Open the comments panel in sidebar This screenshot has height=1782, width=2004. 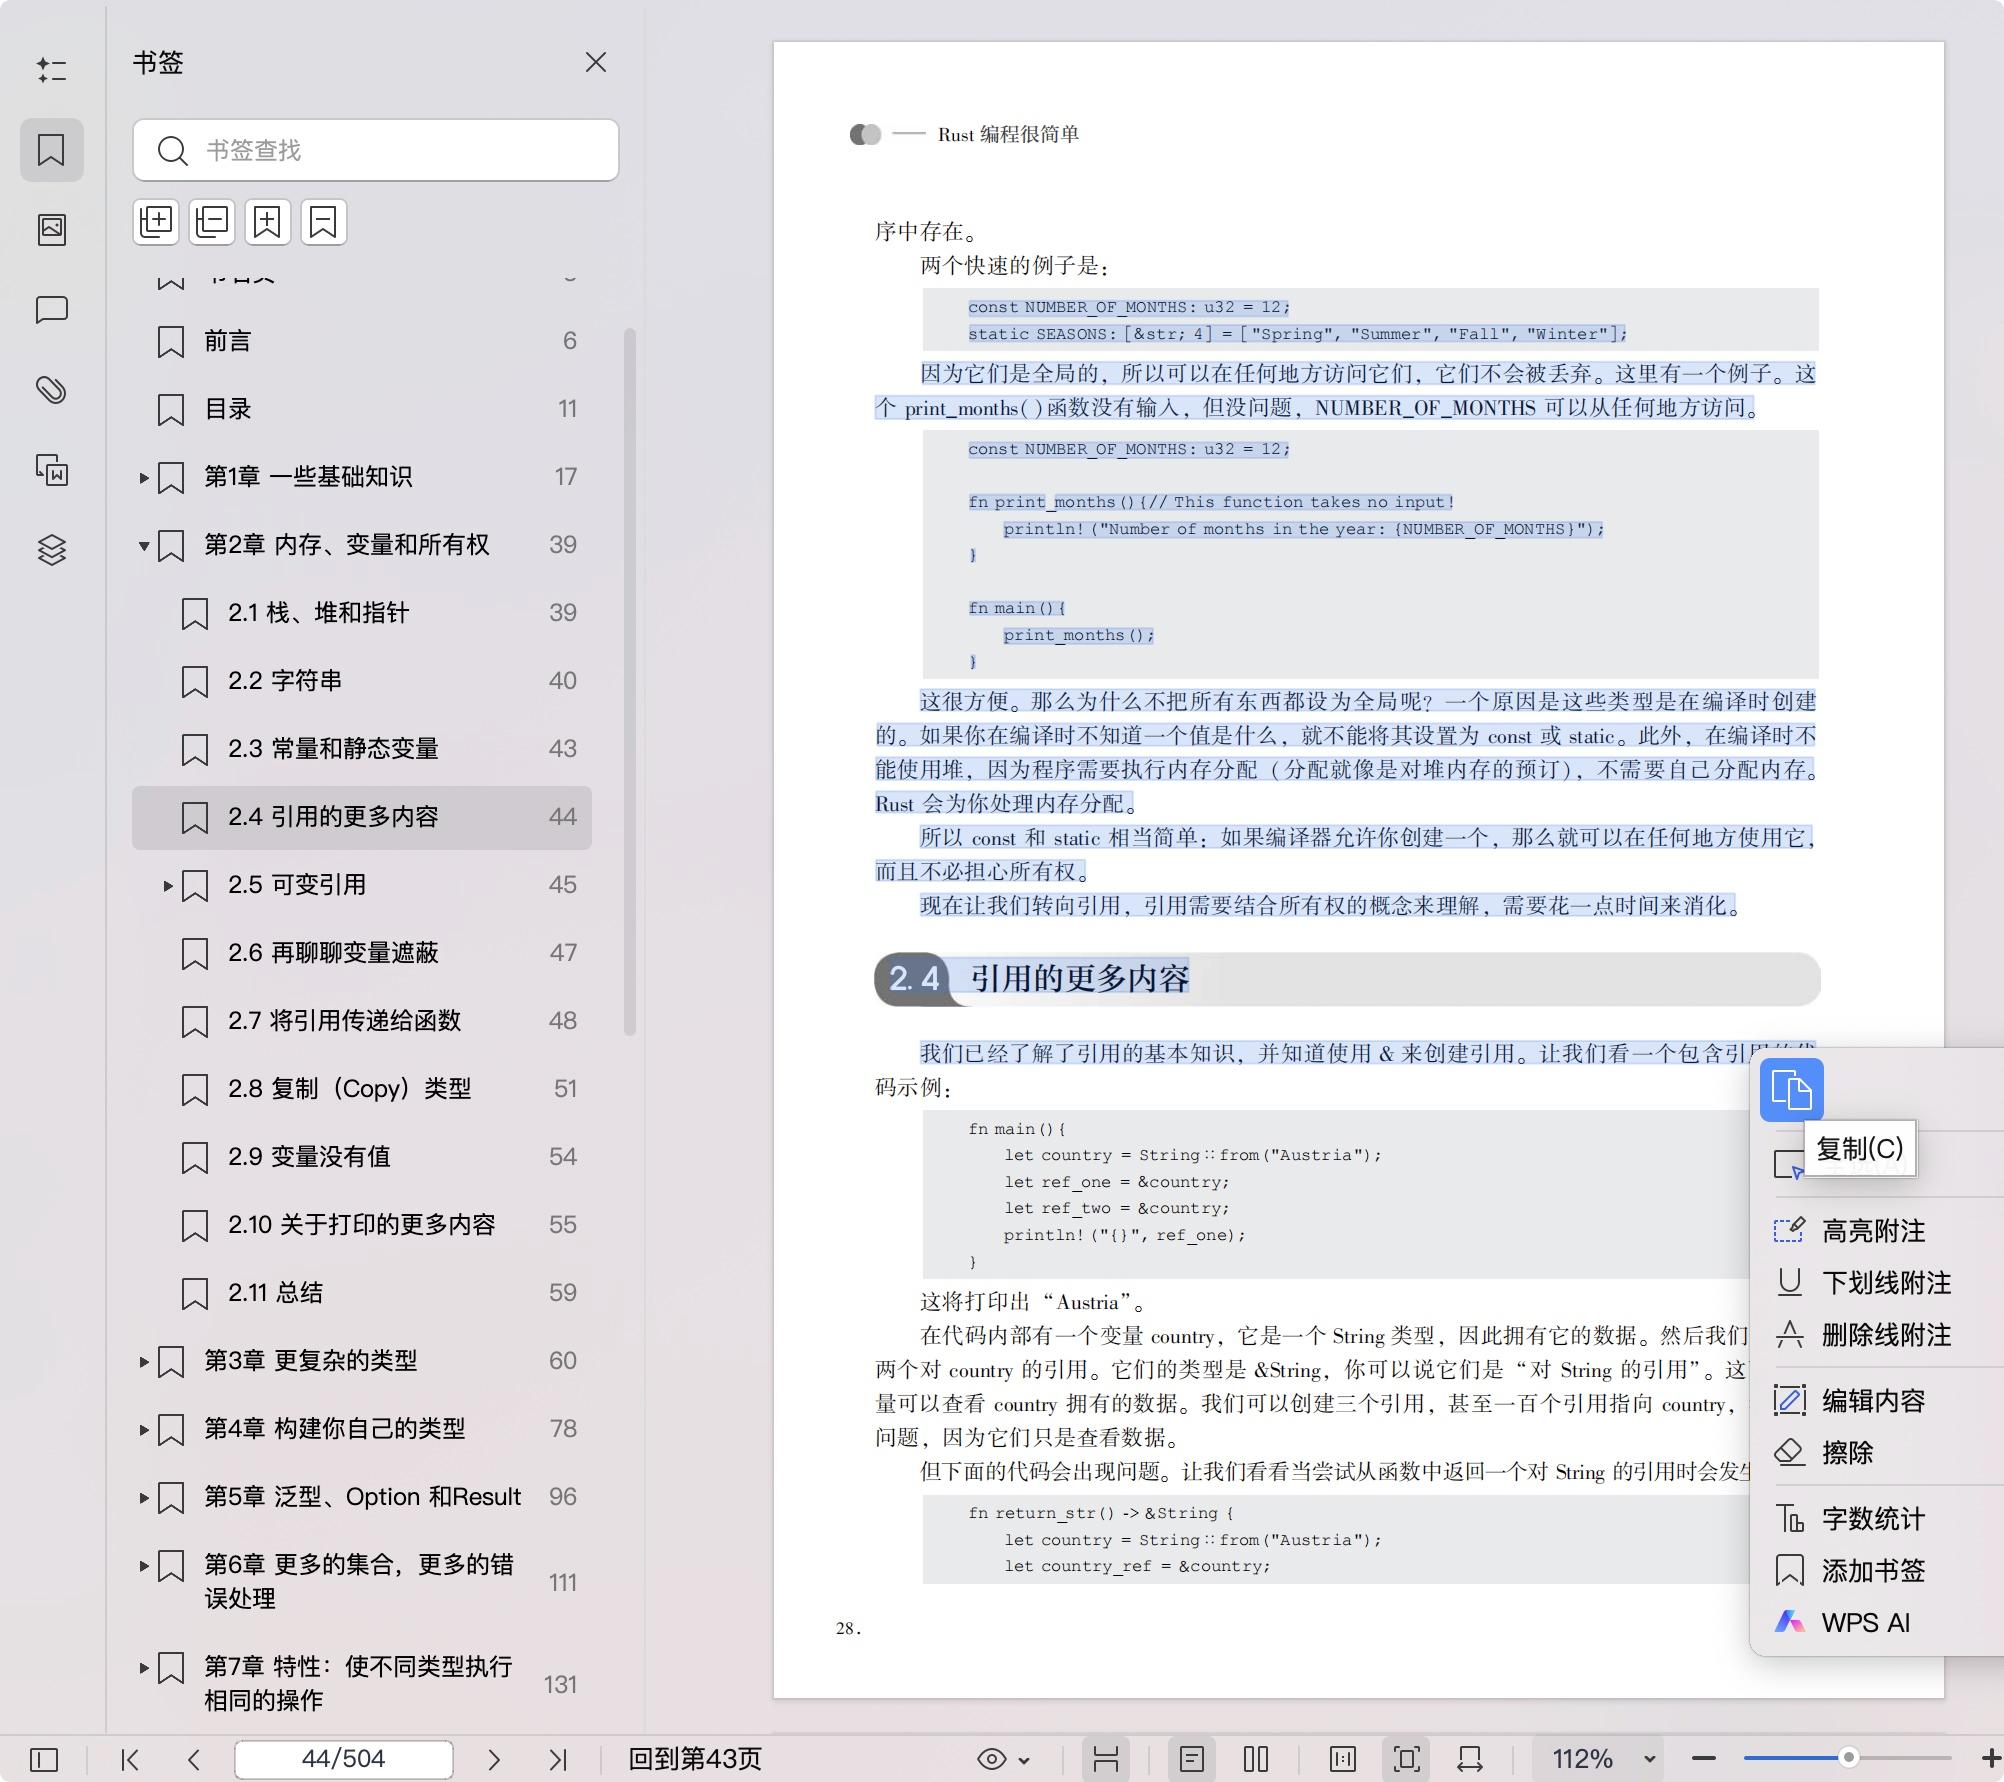pos(52,310)
